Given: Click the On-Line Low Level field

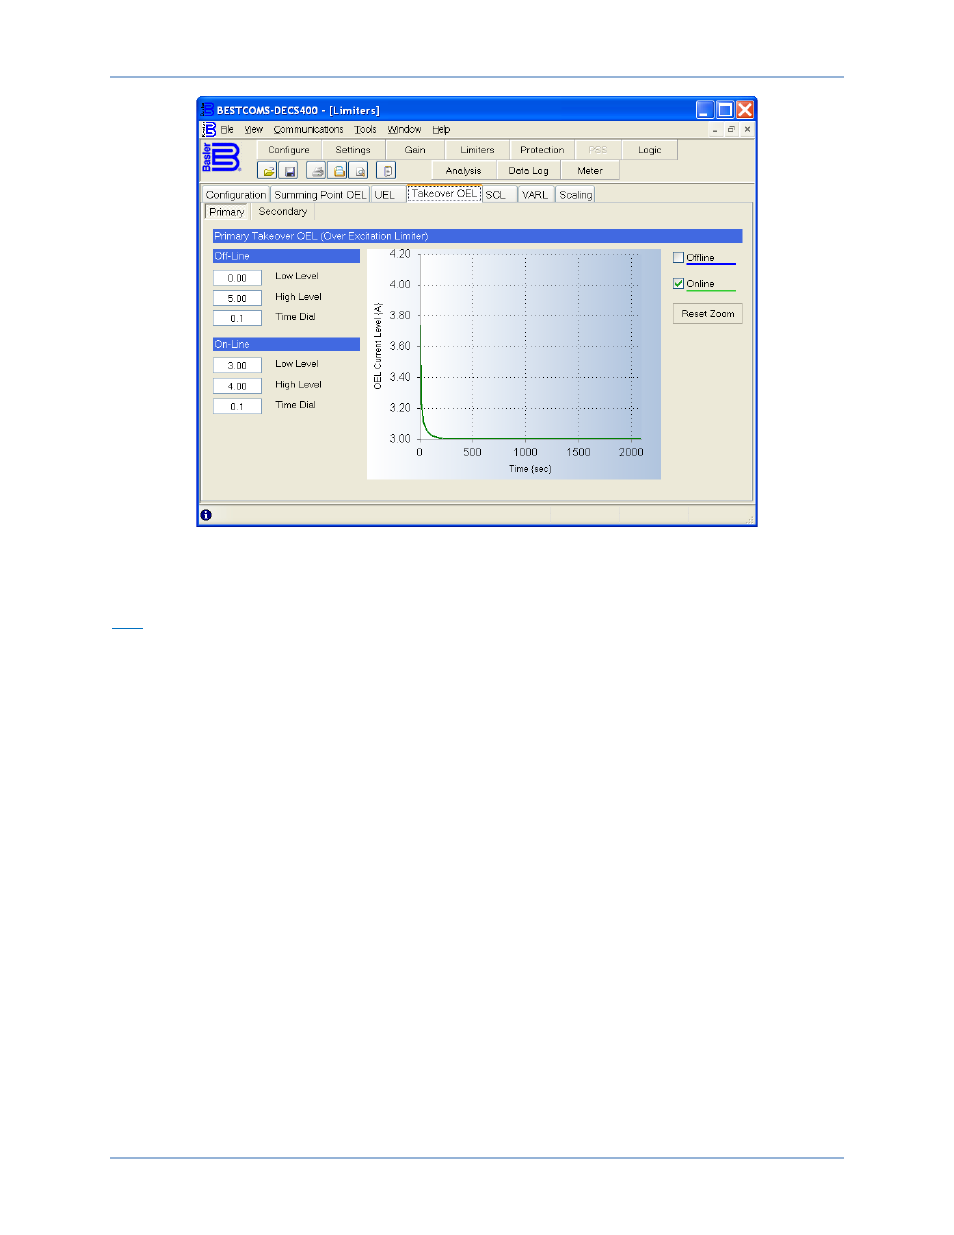Looking at the screenshot, I should (237, 366).
